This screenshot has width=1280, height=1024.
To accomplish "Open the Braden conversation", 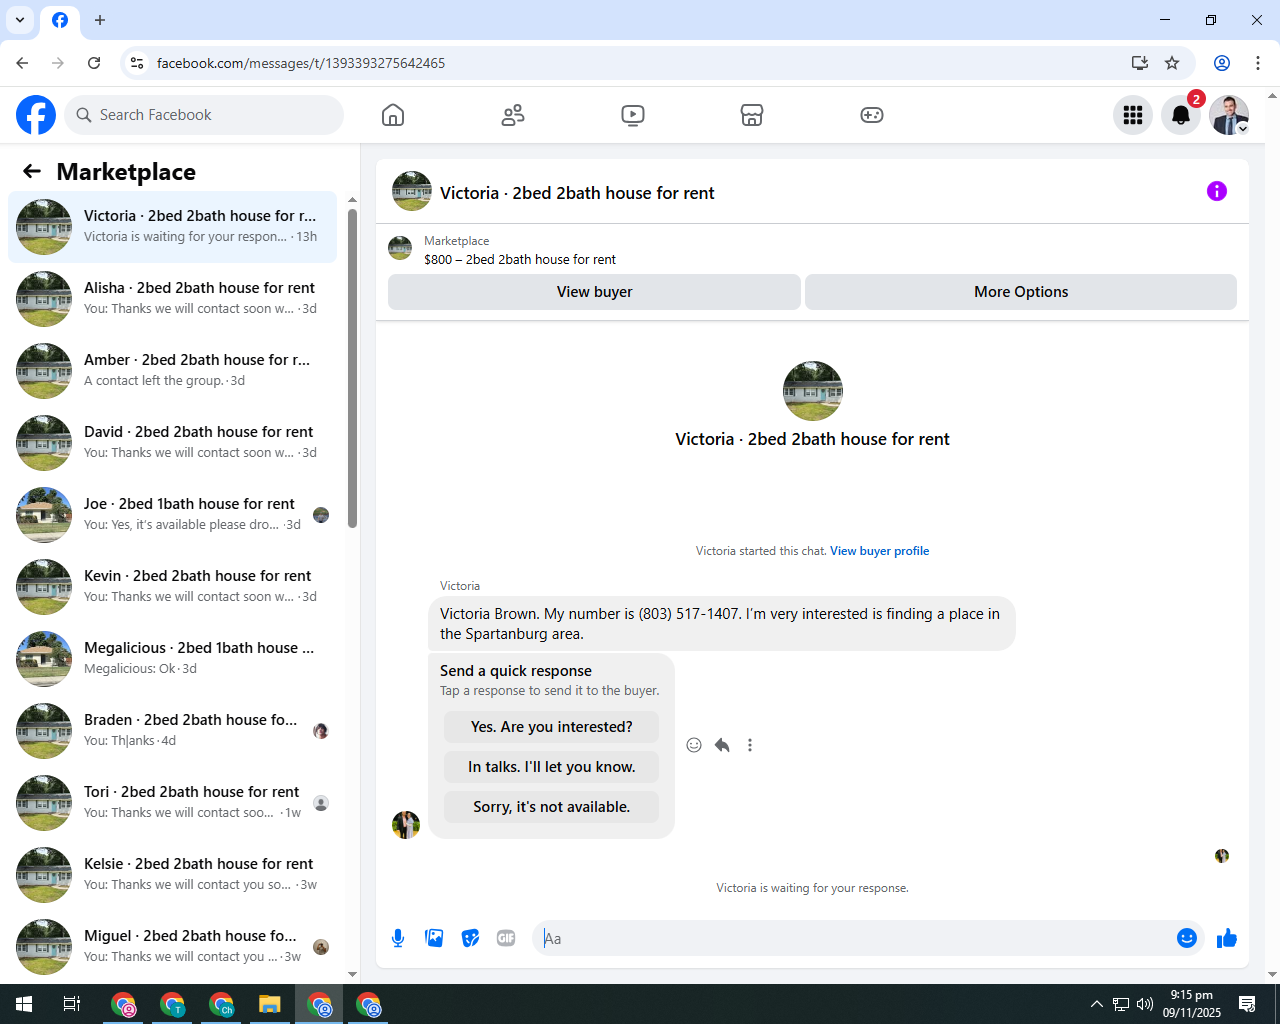I will point(172,731).
